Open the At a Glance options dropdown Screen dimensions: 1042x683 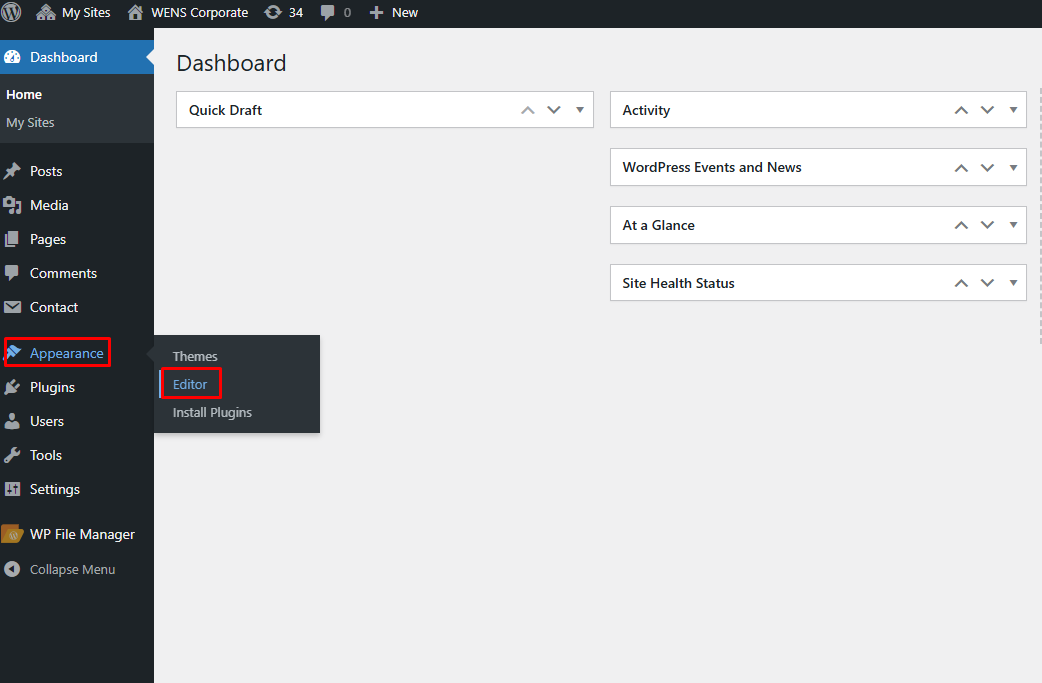click(1013, 225)
